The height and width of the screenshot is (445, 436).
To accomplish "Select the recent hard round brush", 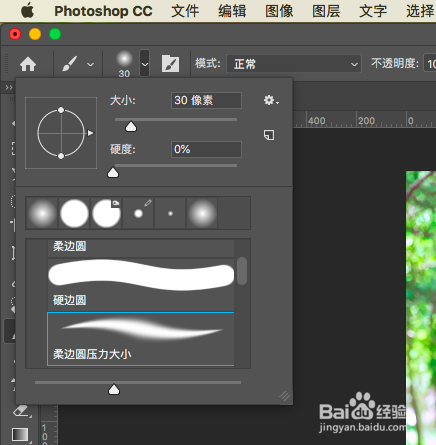I will click(x=74, y=213).
